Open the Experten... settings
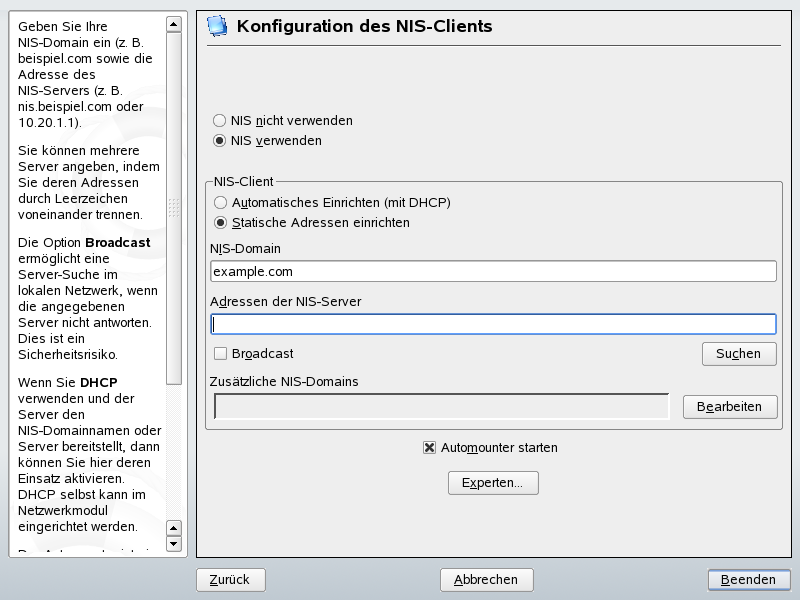Image resolution: width=800 pixels, height=600 pixels. point(493,483)
